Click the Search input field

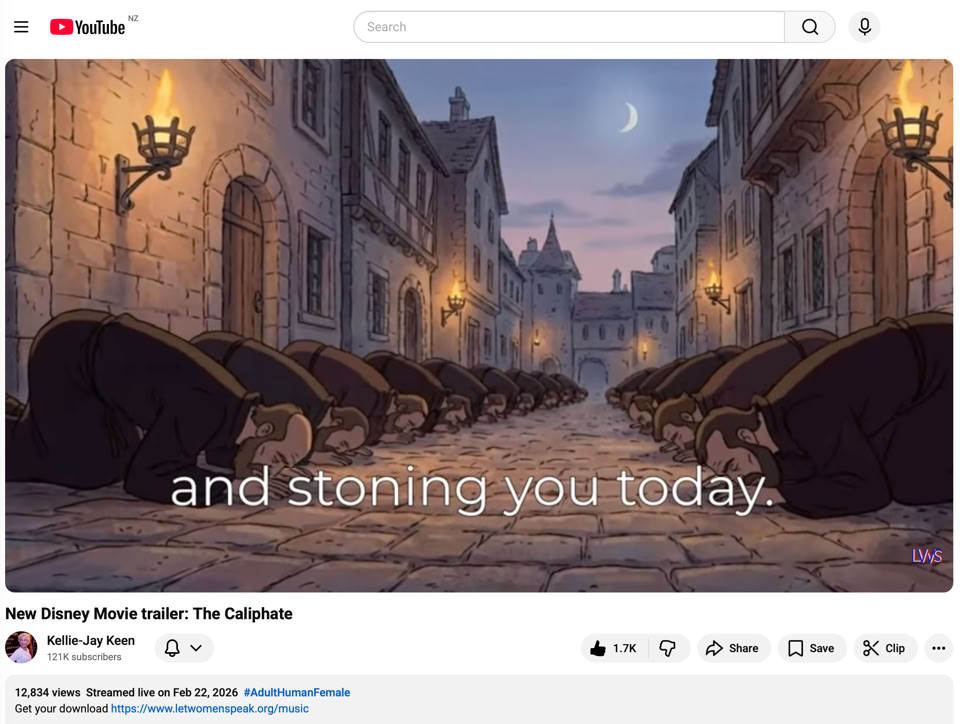[x=569, y=27]
